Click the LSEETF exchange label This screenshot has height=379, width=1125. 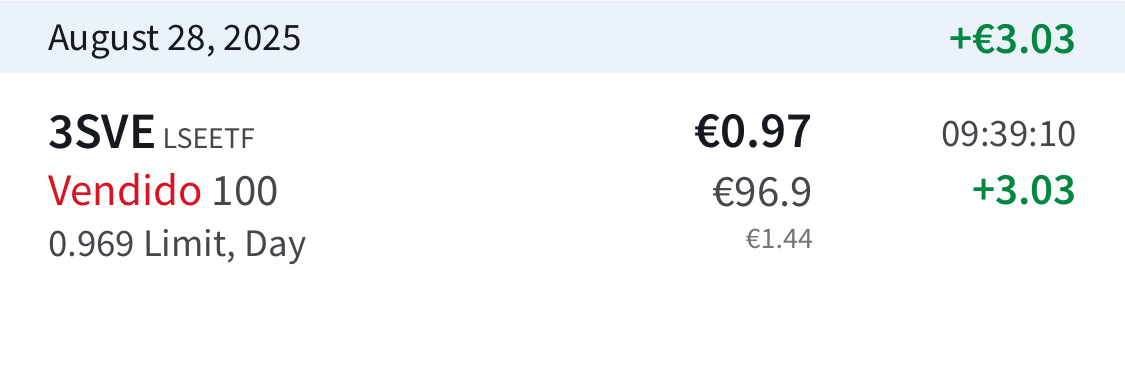(x=209, y=139)
